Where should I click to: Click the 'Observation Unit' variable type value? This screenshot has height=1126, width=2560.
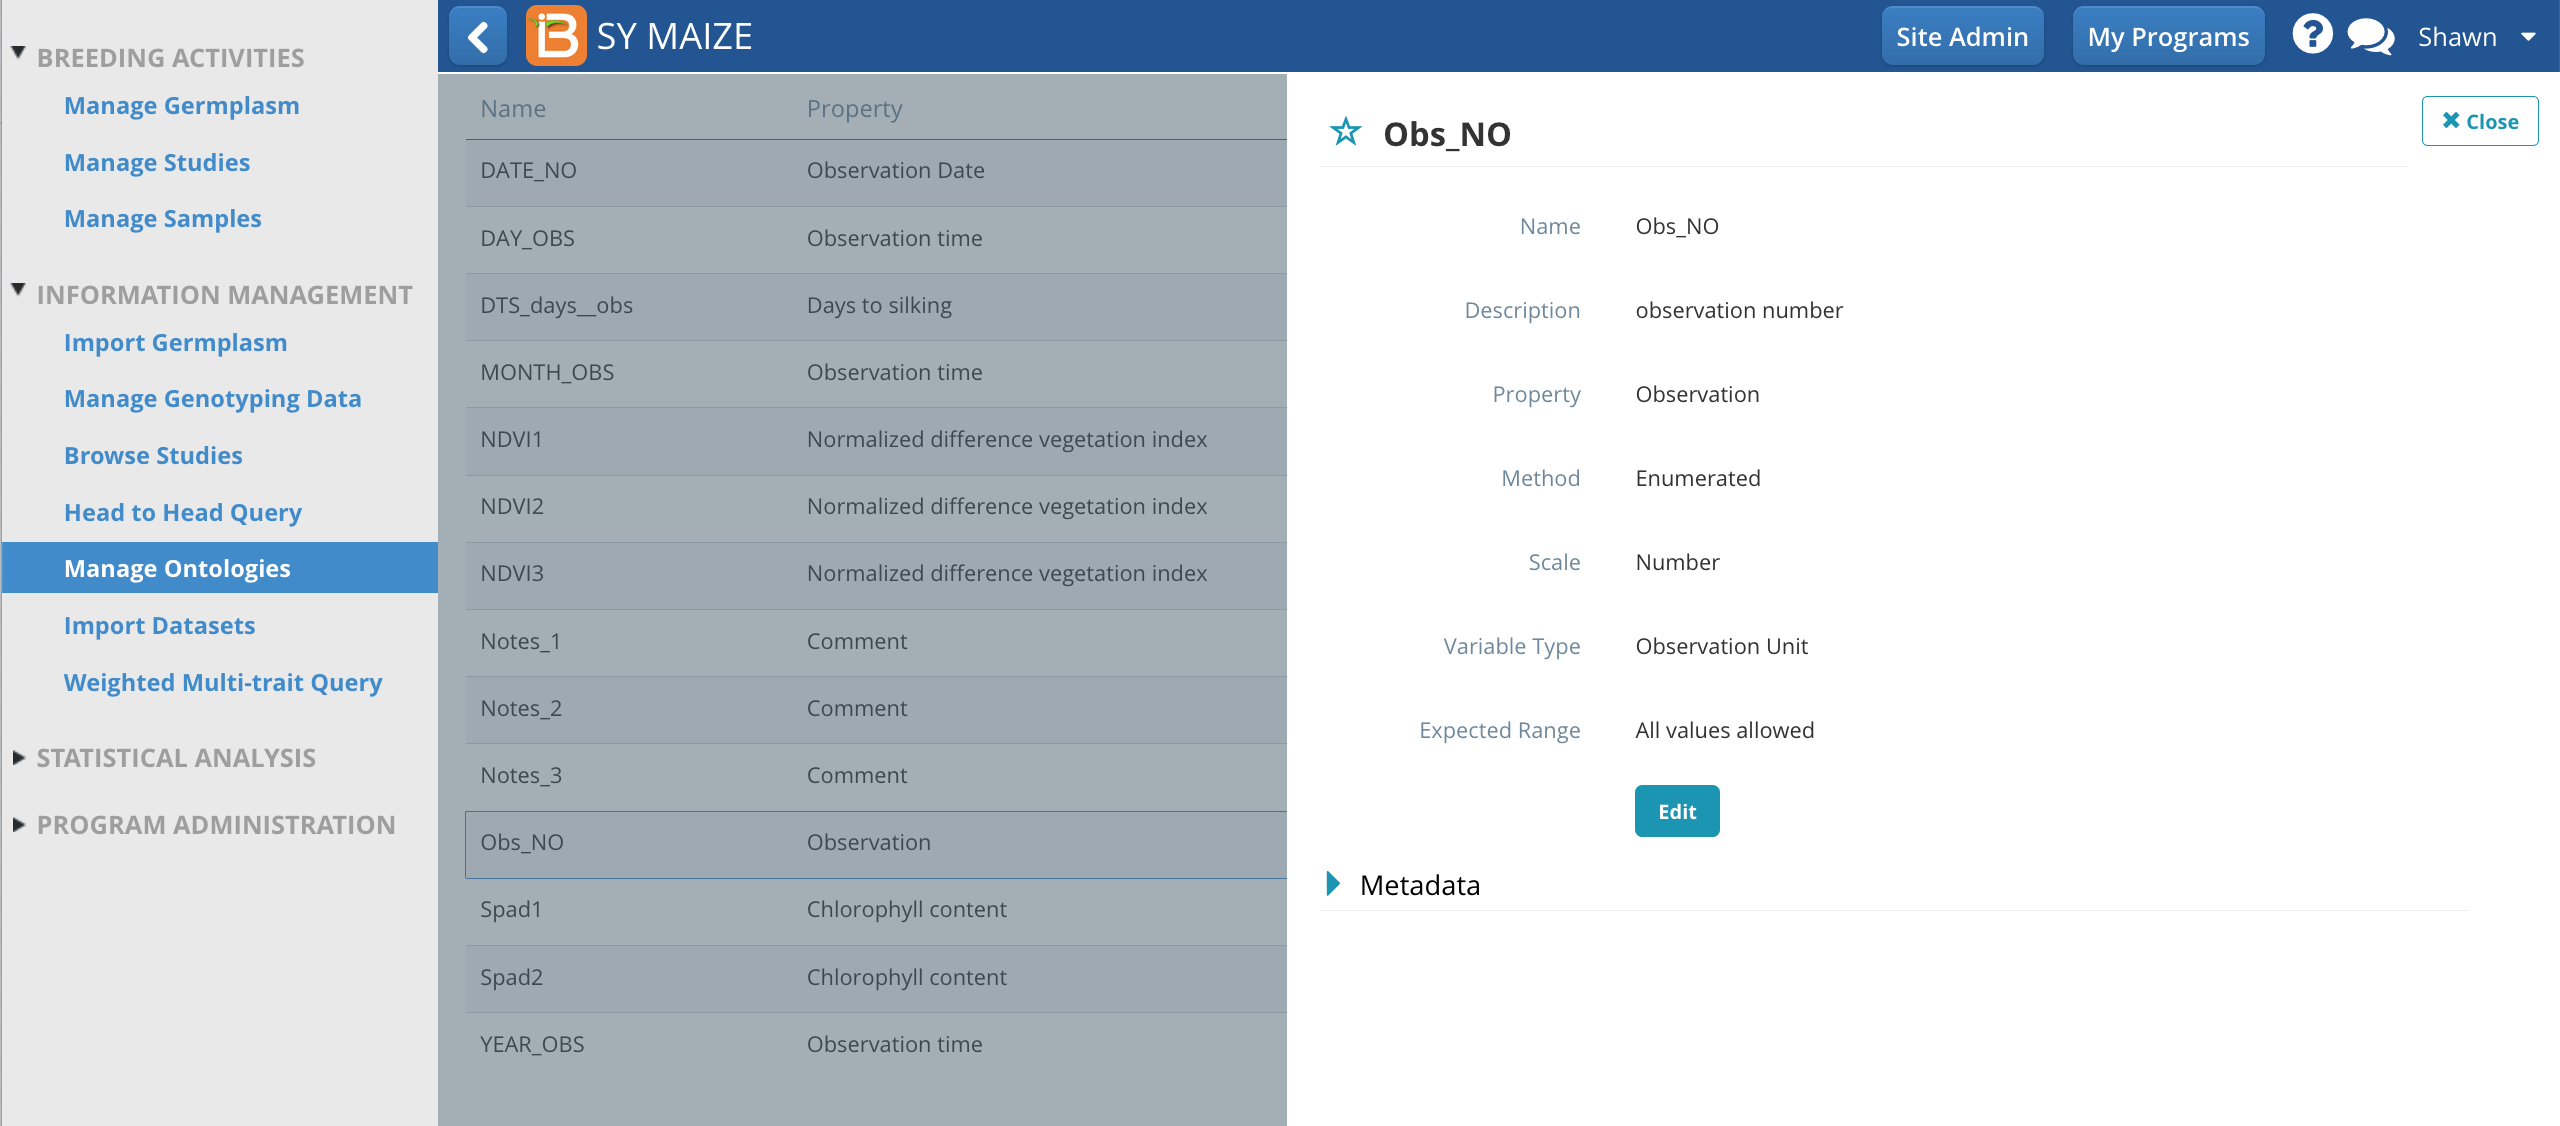click(1722, 647)
